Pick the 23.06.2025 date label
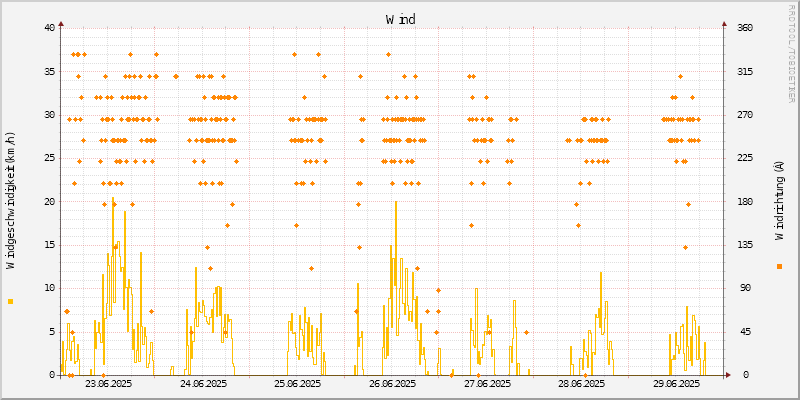The image size is (800, 400). 108,384
